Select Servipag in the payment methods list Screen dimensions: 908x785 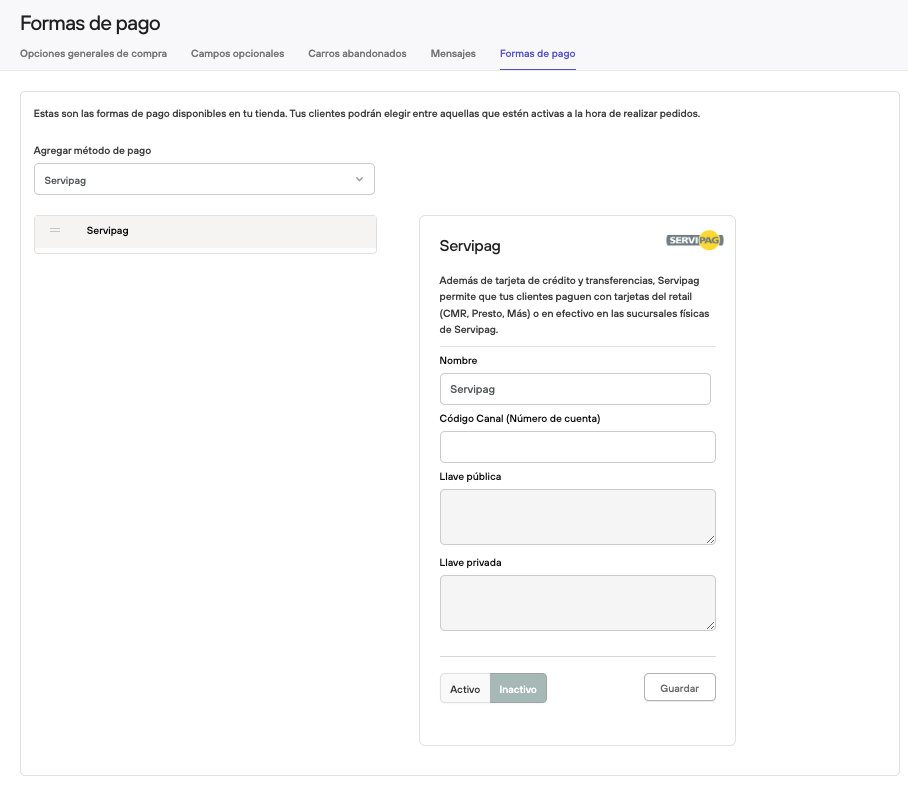point(108,231)
